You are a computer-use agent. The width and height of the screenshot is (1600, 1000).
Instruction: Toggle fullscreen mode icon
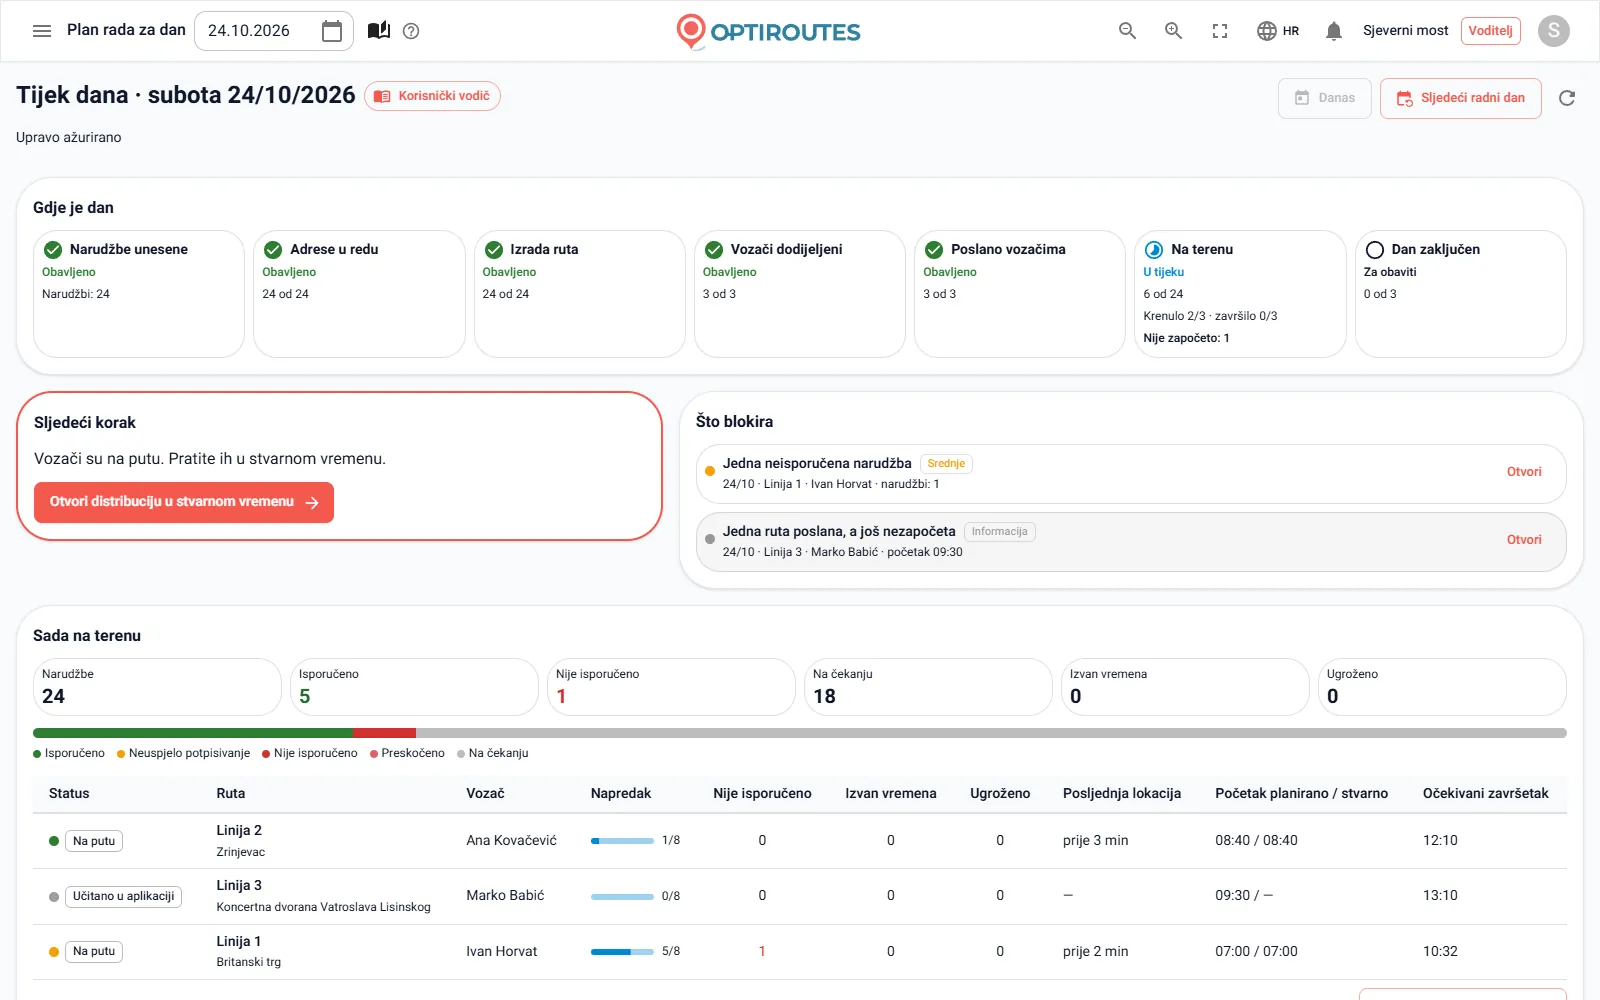click(x=1220, y=31)
